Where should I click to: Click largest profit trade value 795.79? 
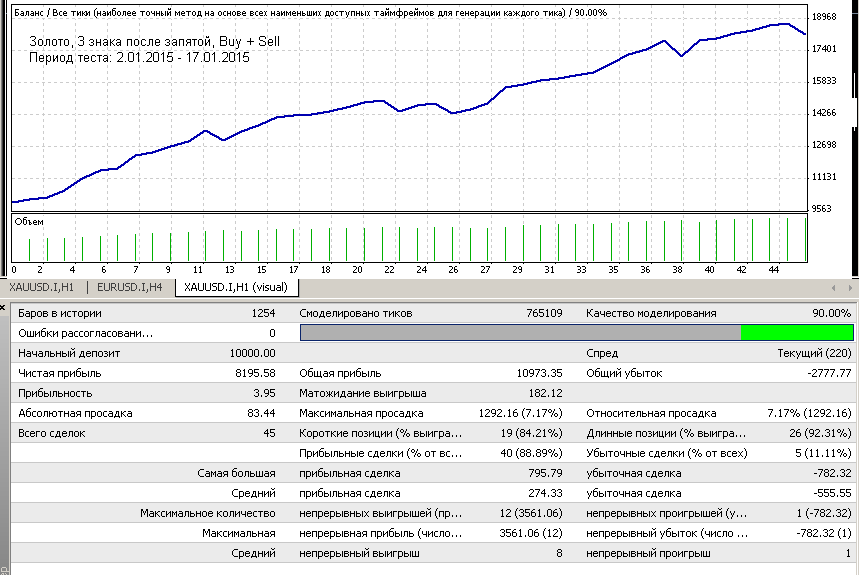[545, 473]
